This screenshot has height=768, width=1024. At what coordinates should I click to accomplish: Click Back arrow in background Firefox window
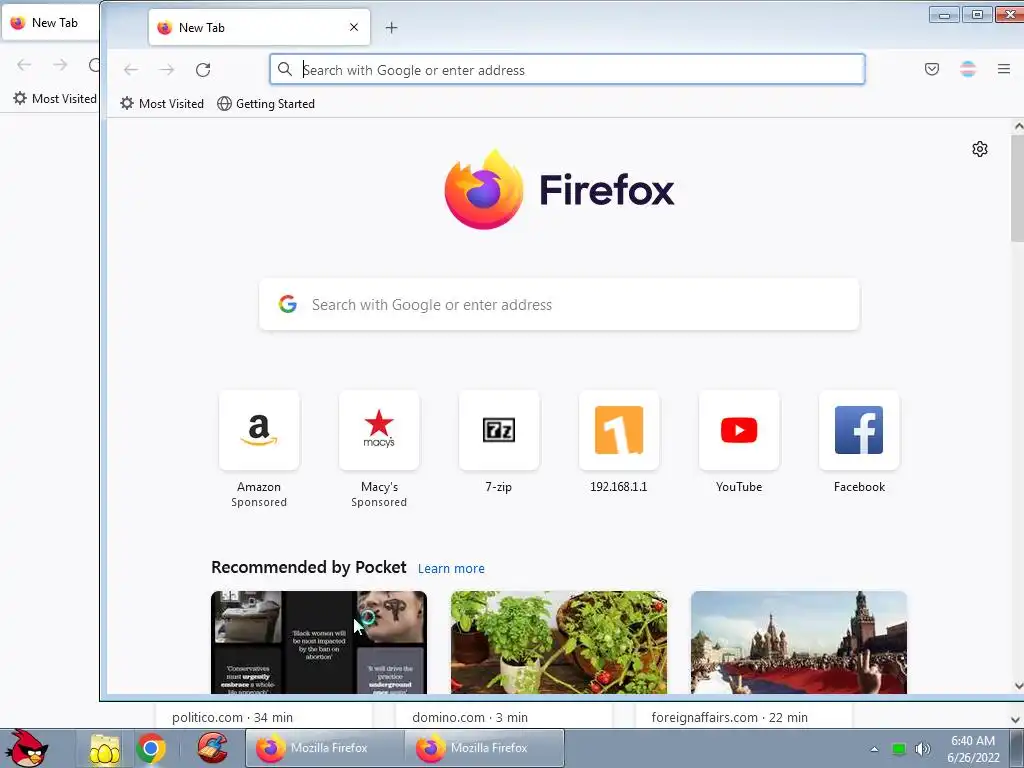pyautogui.click(x=24, y=65)
